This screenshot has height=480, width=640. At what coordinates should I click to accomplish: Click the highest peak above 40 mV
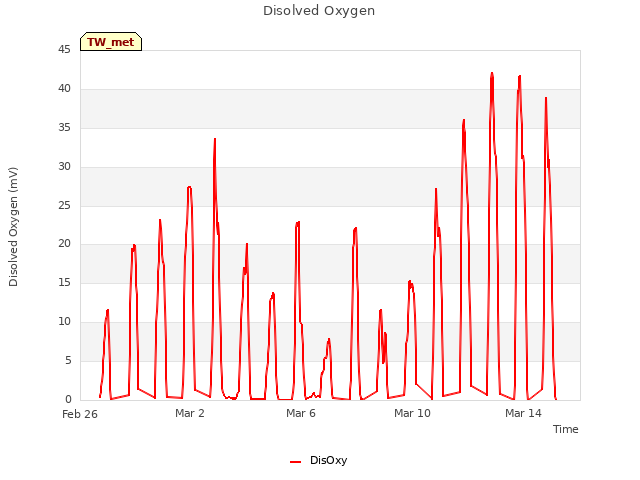pos(492,73)
